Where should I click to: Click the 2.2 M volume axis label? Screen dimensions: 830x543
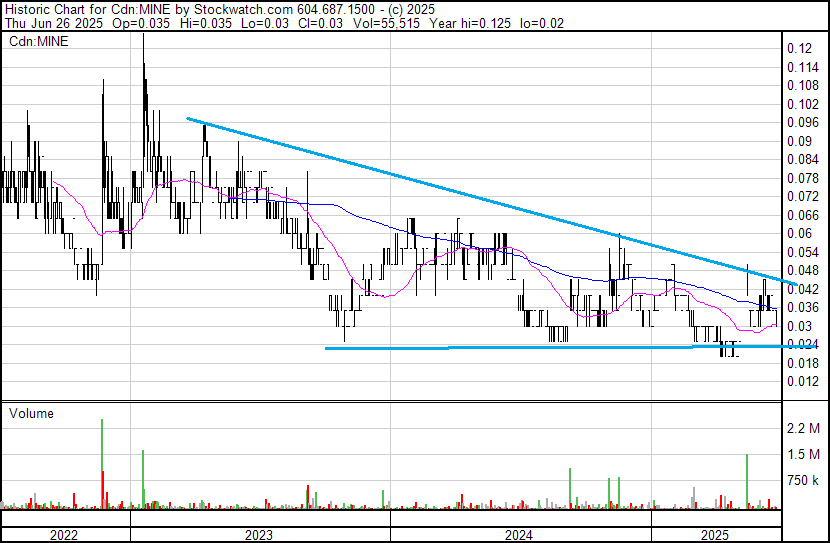[x=803, y=428]
